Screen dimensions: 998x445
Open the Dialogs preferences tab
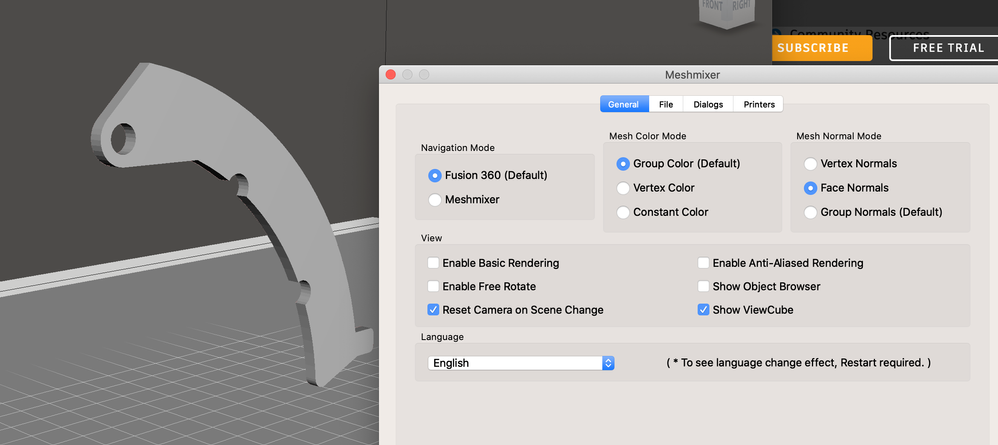708,104
